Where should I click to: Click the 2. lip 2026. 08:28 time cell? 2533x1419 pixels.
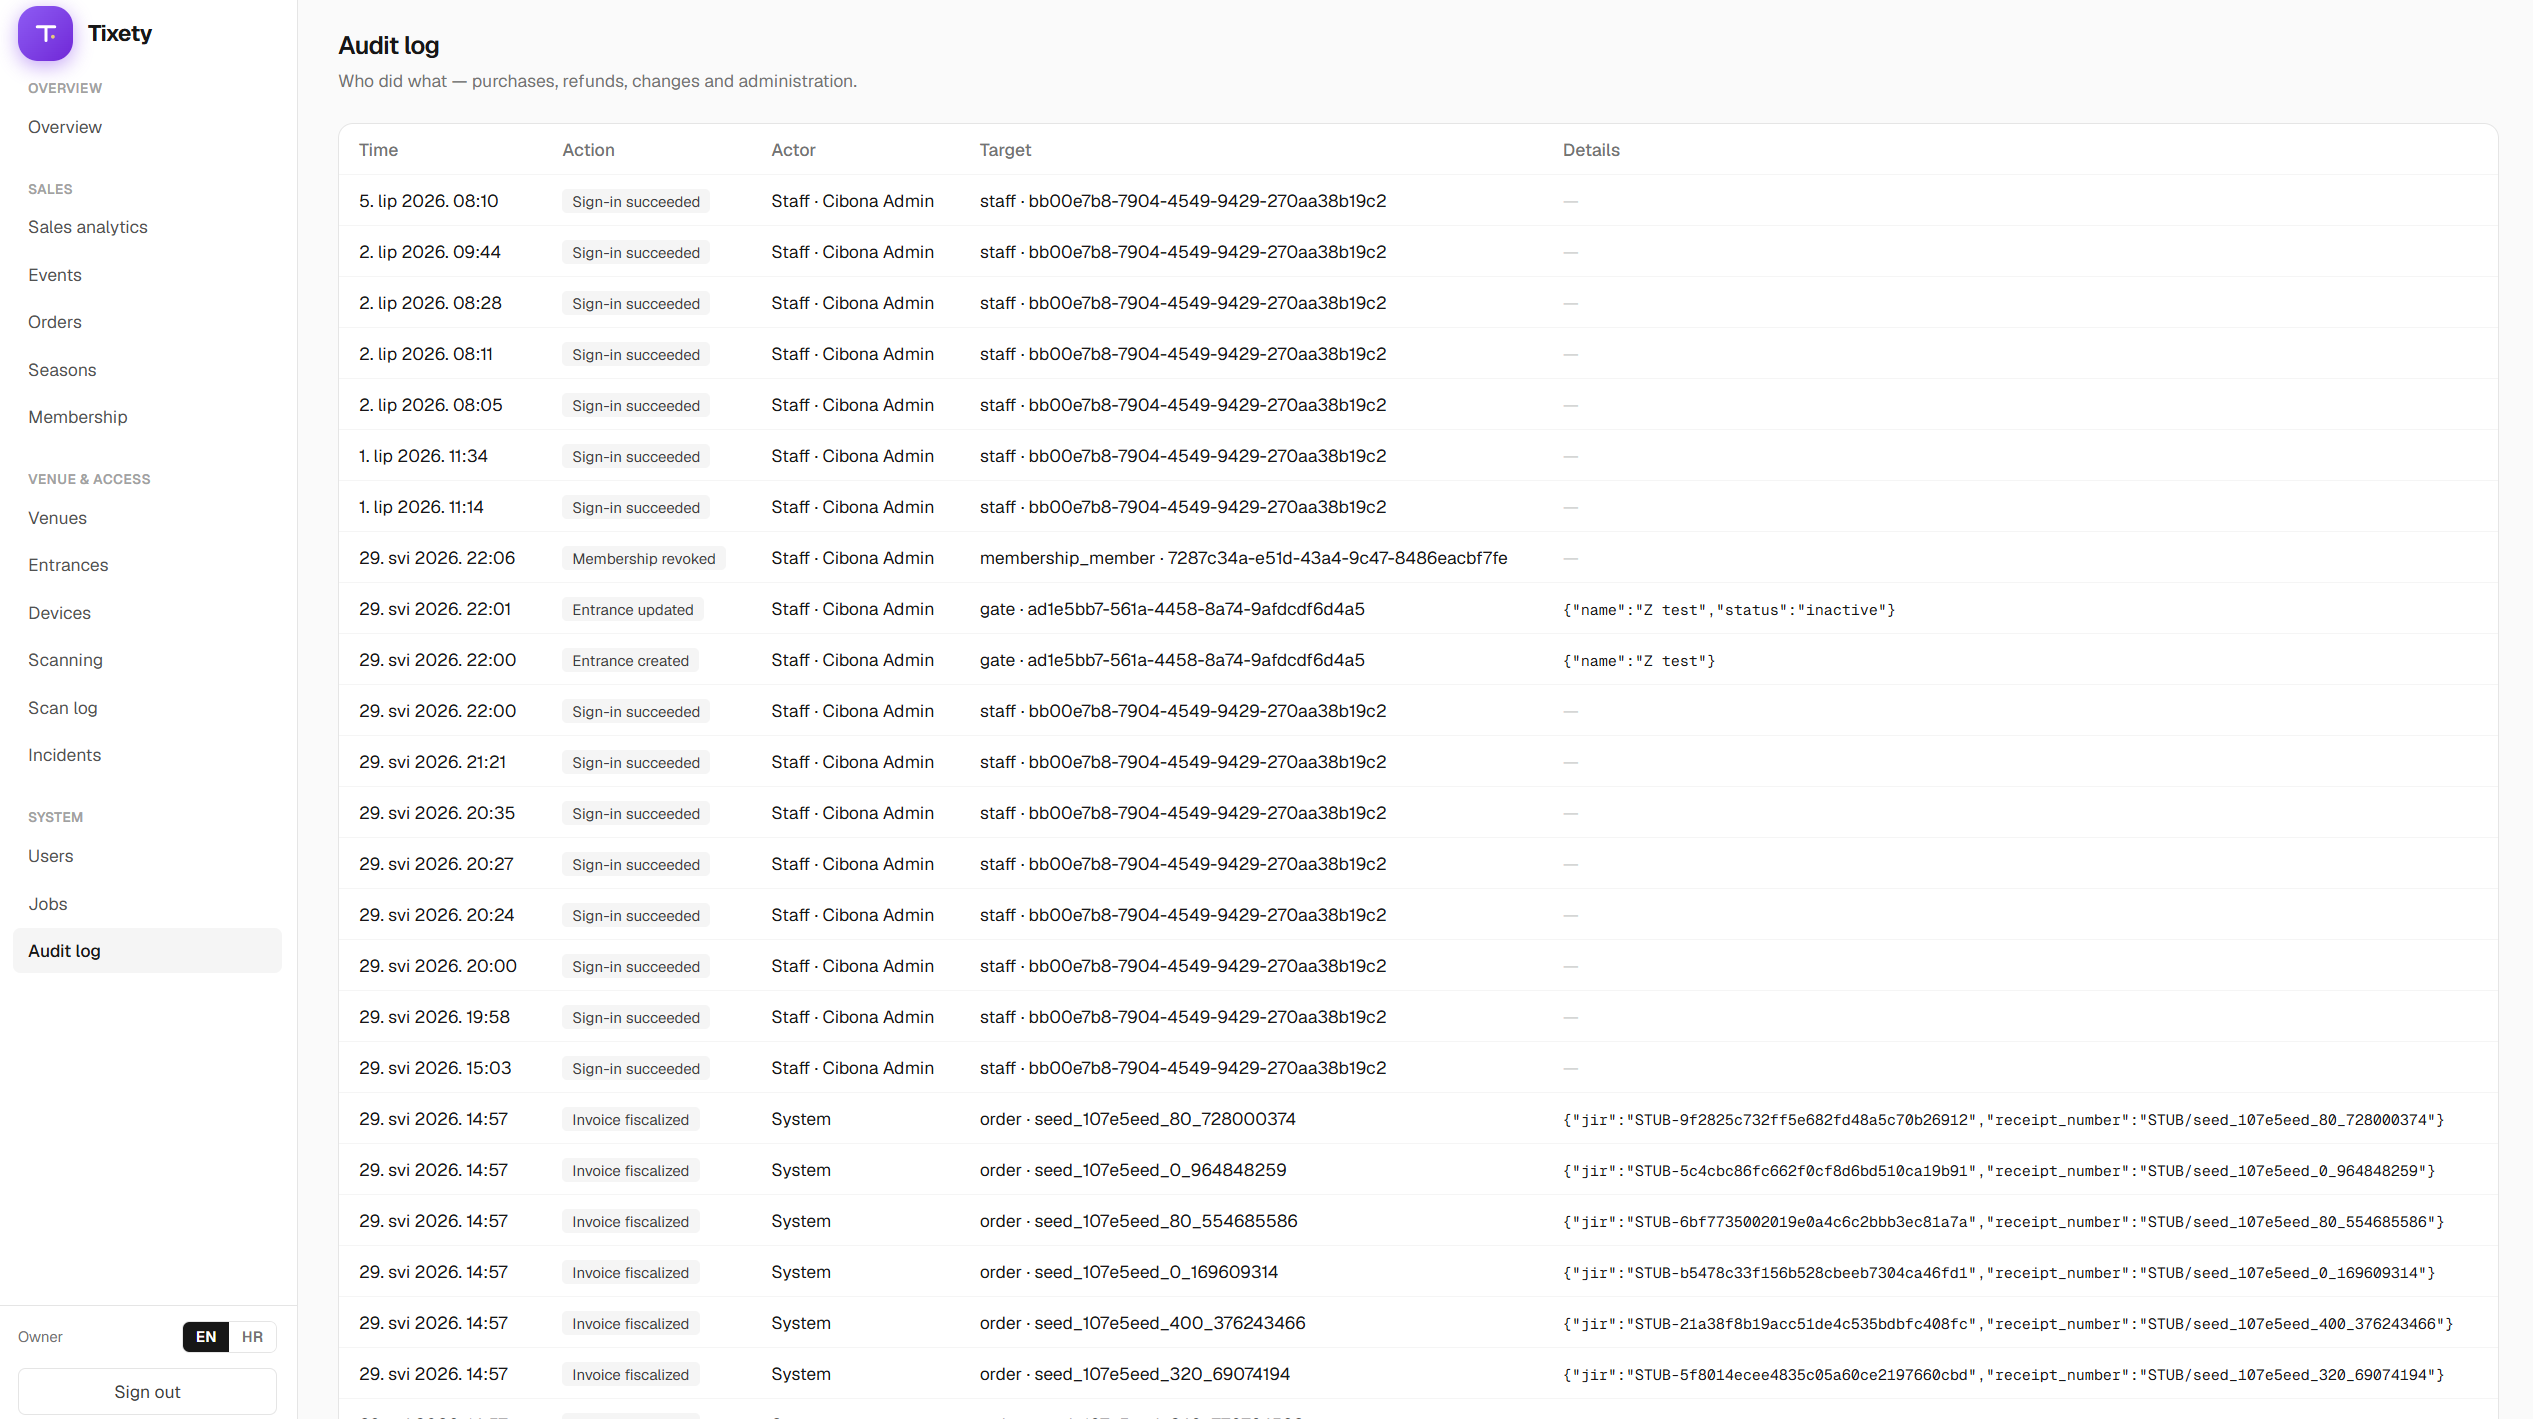430,303
